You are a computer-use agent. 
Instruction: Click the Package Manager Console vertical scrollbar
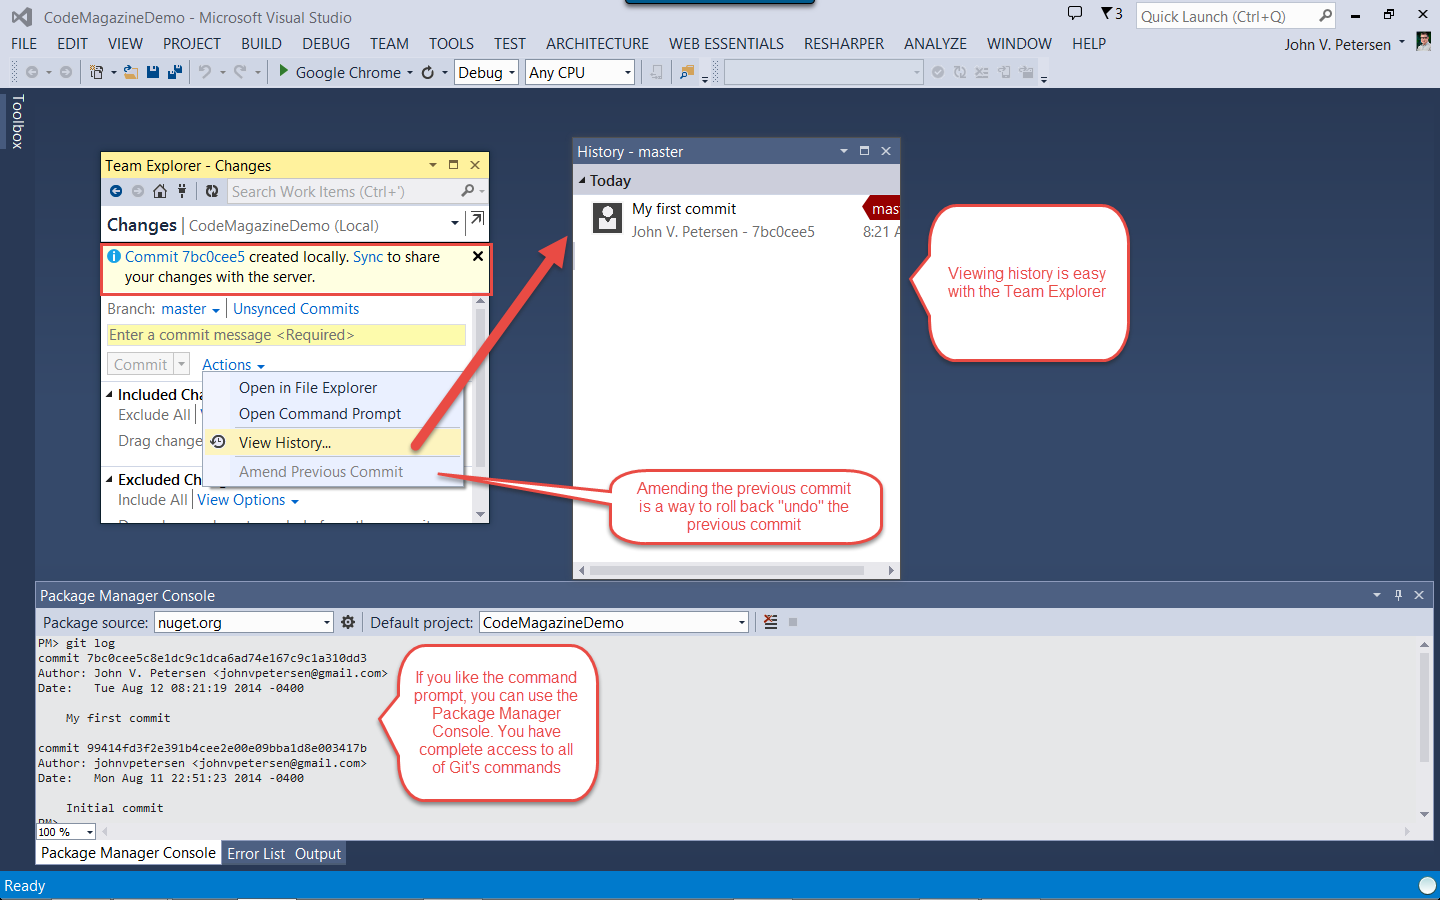coord(1424,729)
